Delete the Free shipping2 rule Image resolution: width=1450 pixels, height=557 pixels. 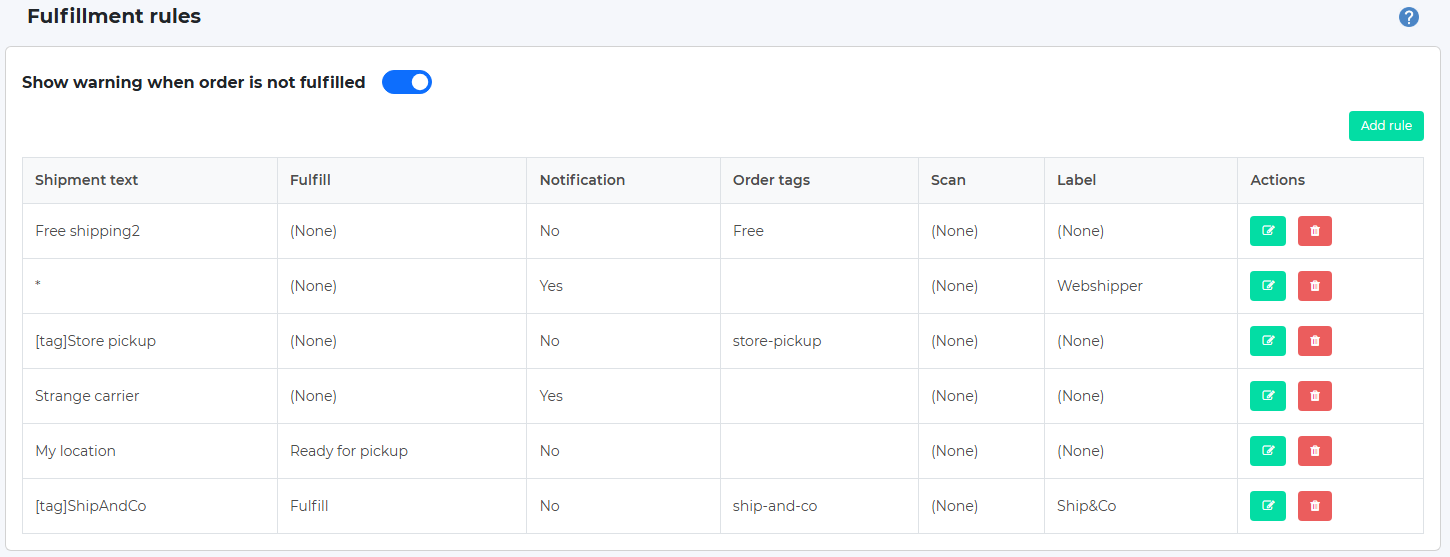tap(1314, 231)
